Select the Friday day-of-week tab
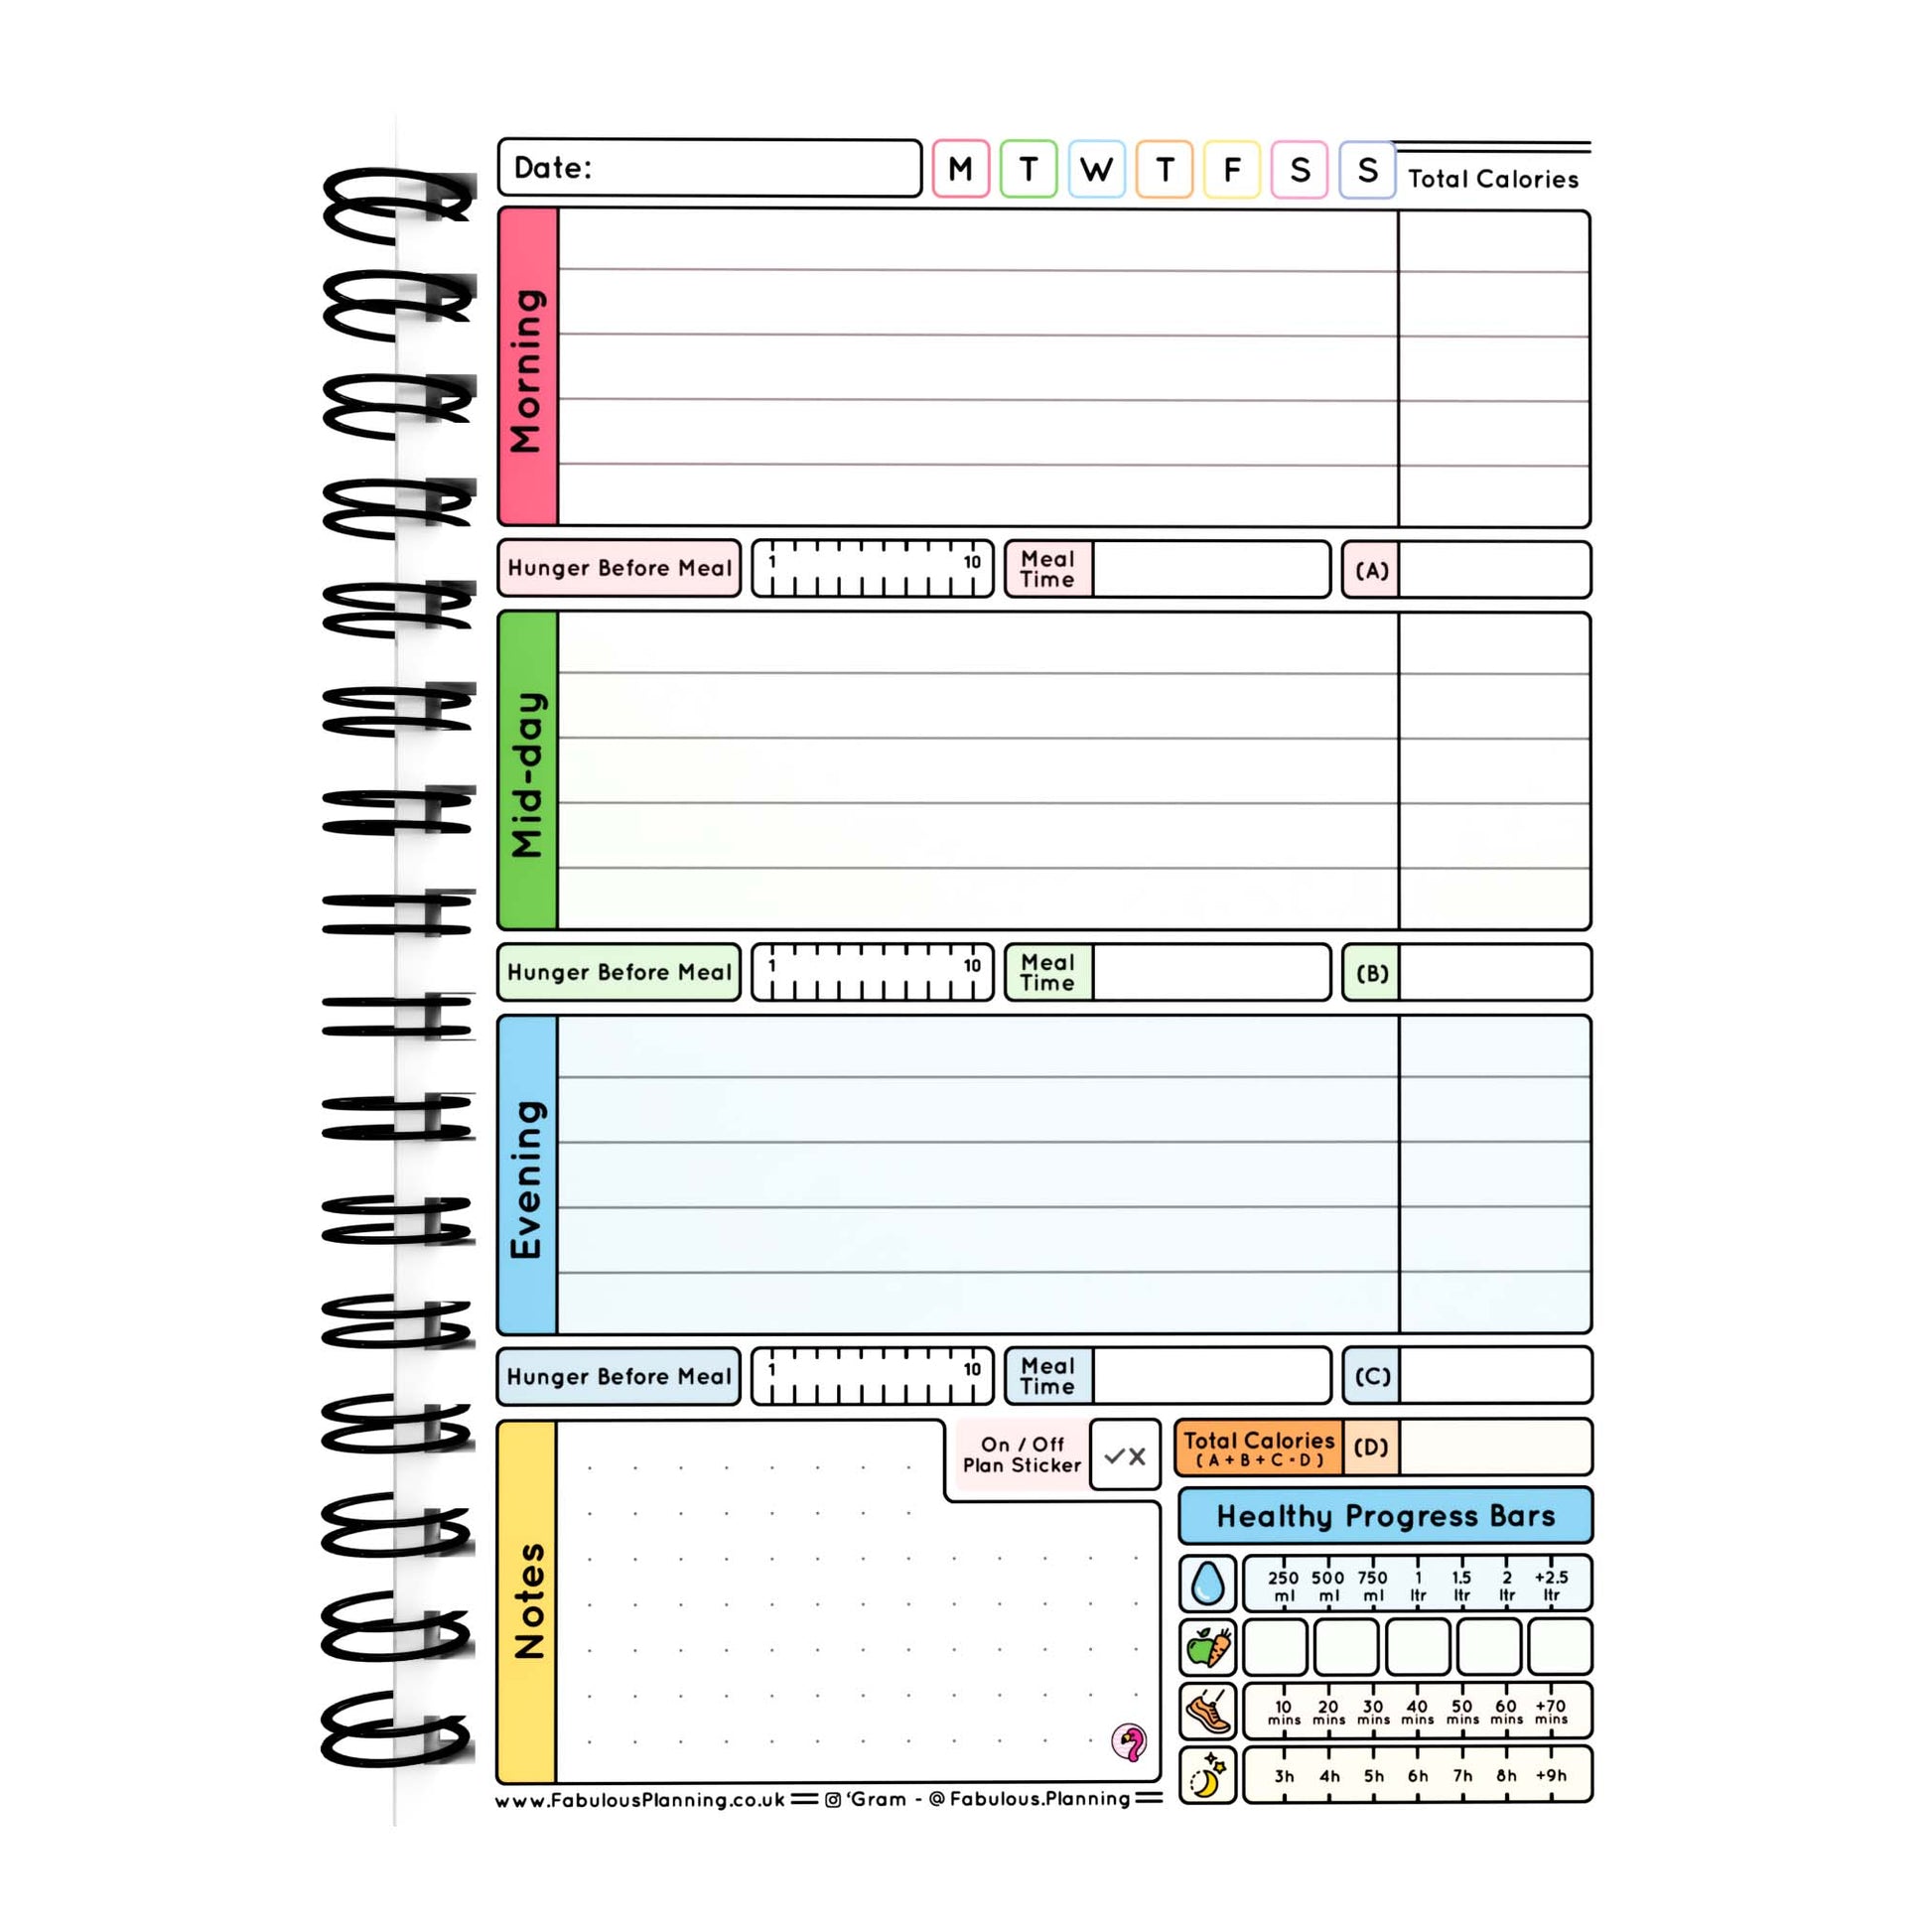Image resolution: width=1932 pixels, height=1932 pixels. tap(1231, 168)
